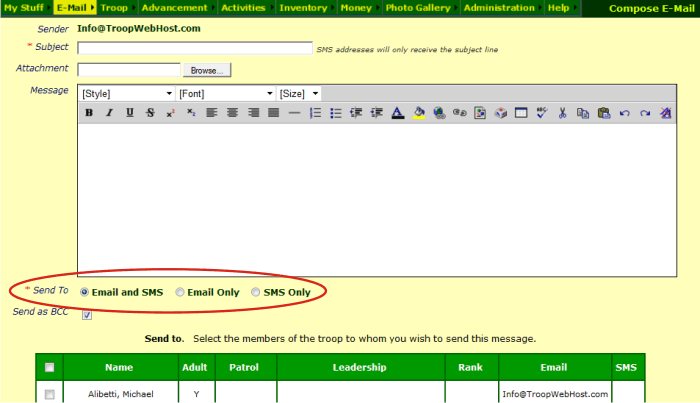700x403 pixels.
Task: Open the Advancement menu
Action: (x=174, y=8)
